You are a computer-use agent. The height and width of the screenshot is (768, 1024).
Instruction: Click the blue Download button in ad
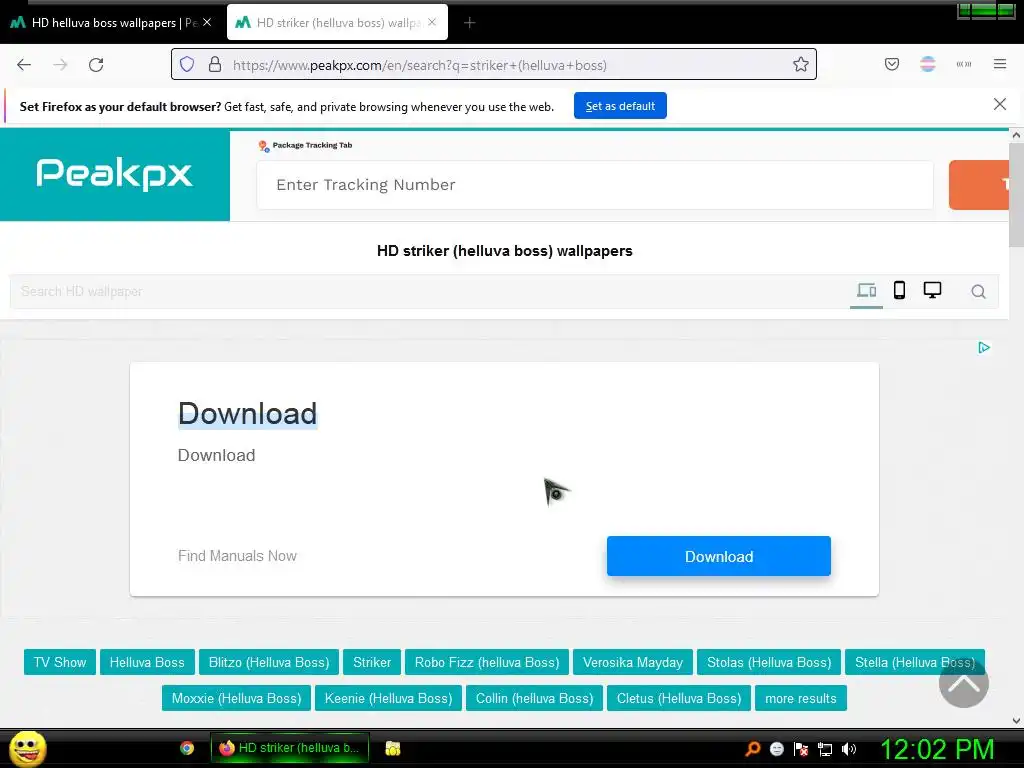(718, 556)
